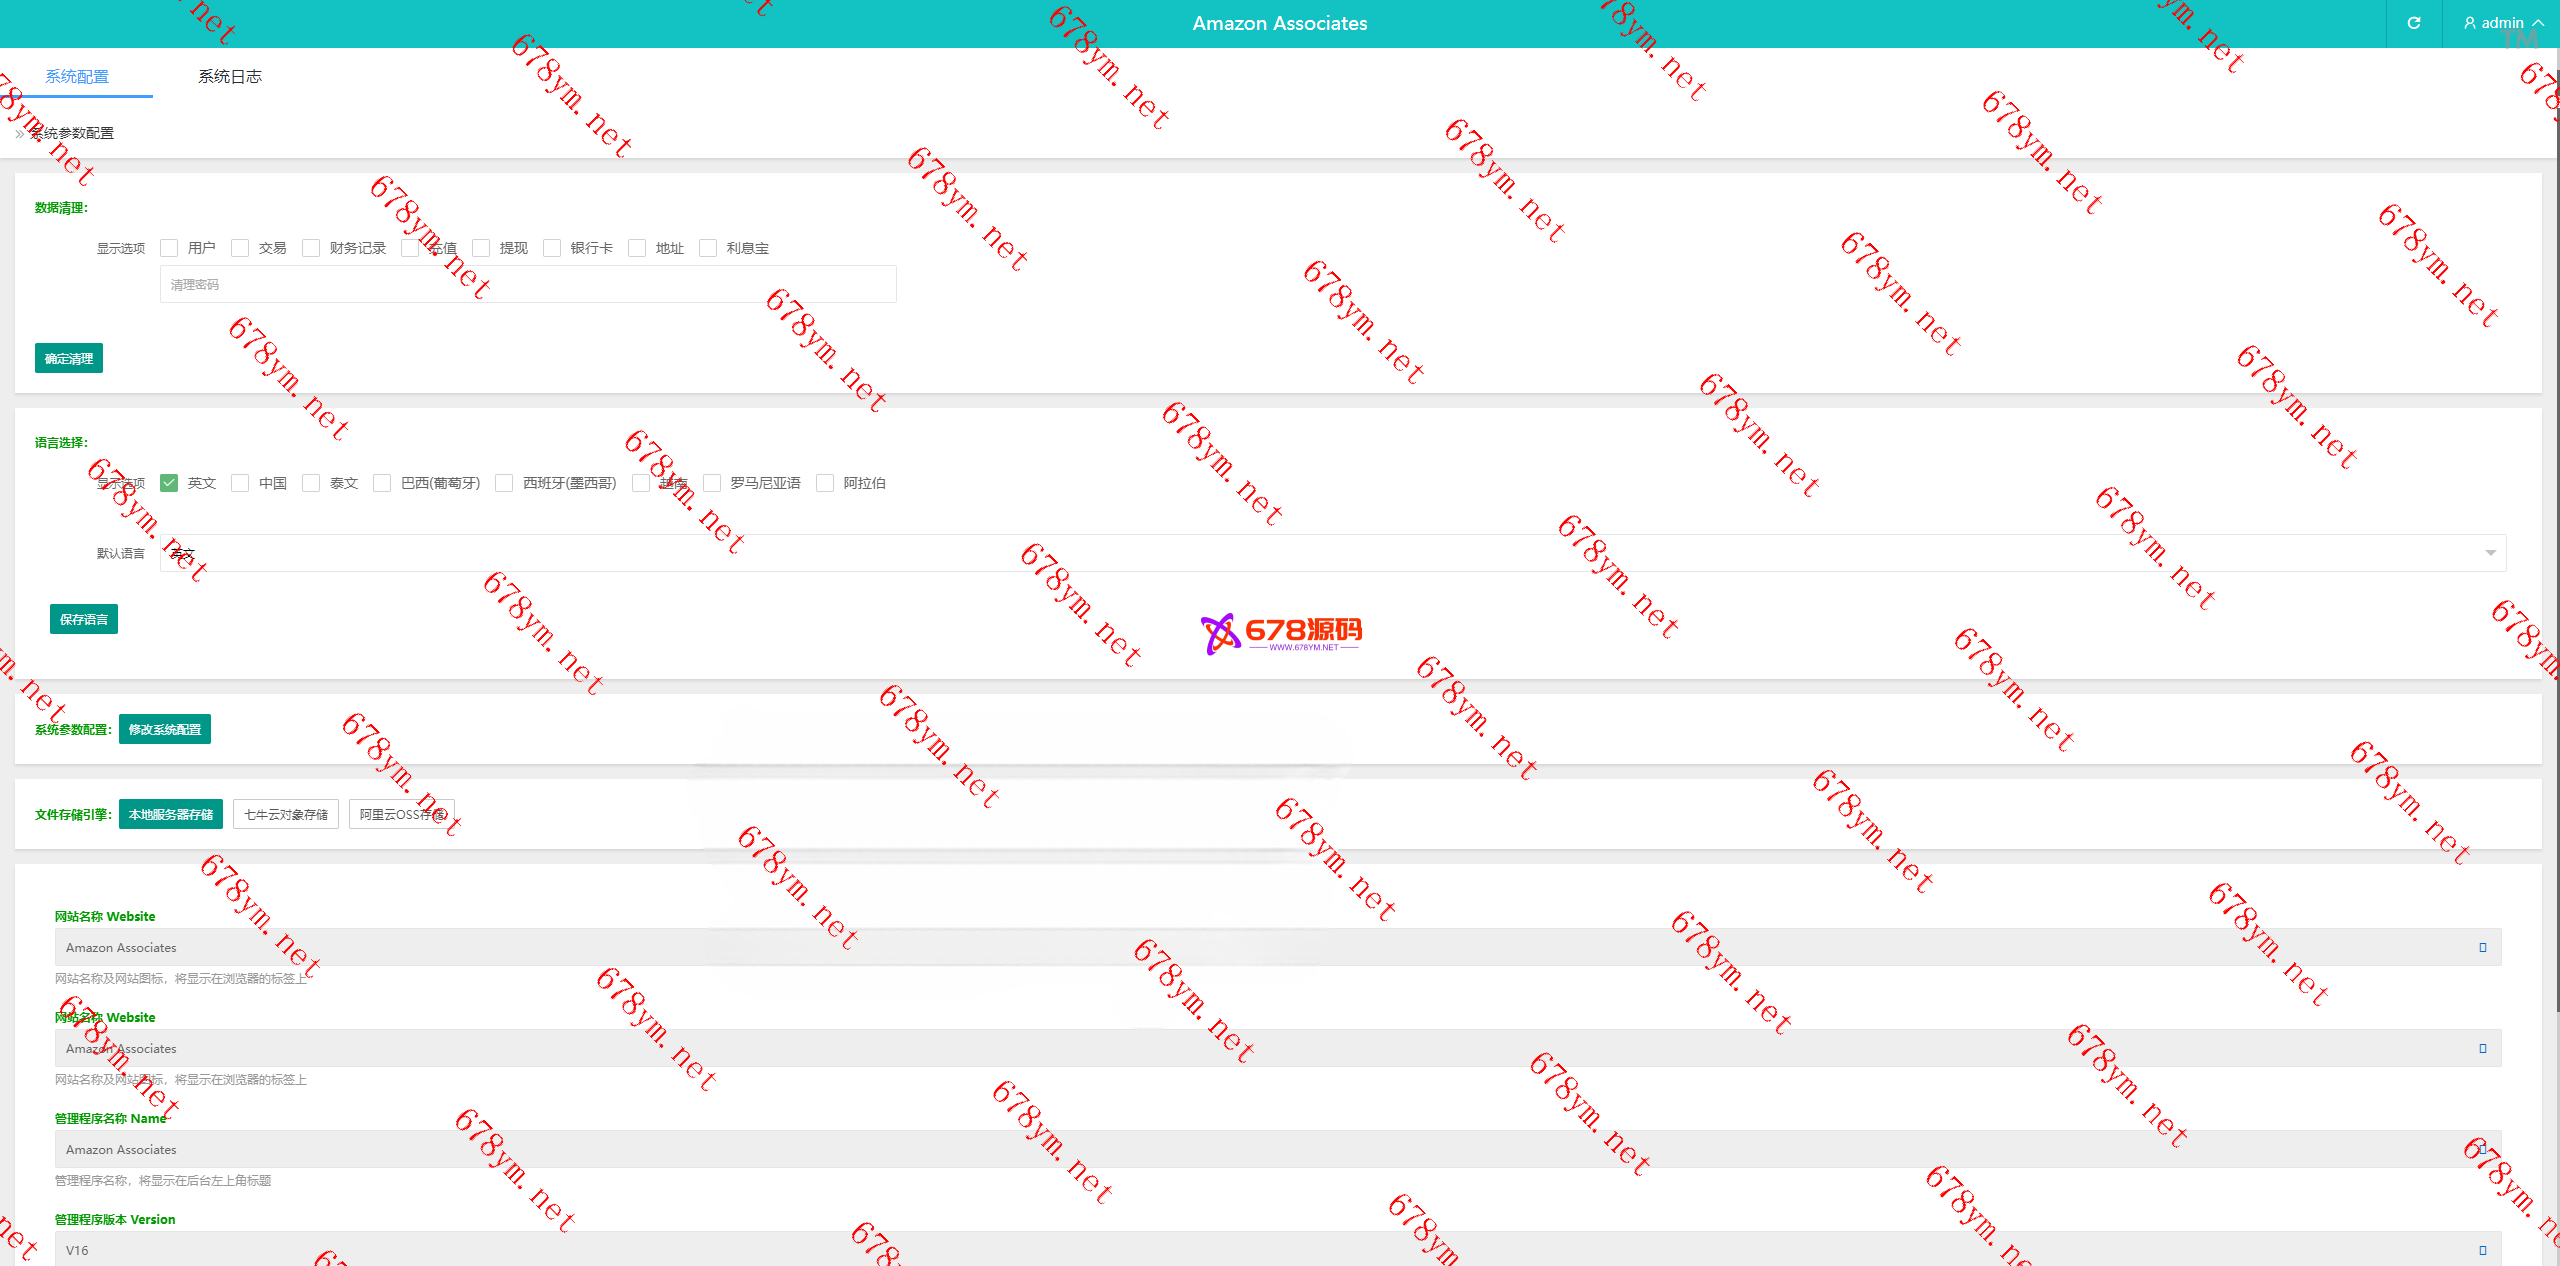2560x1266 pixels.
Task: Select the 系统配置 tab
Action: click(x=77, y=76)
